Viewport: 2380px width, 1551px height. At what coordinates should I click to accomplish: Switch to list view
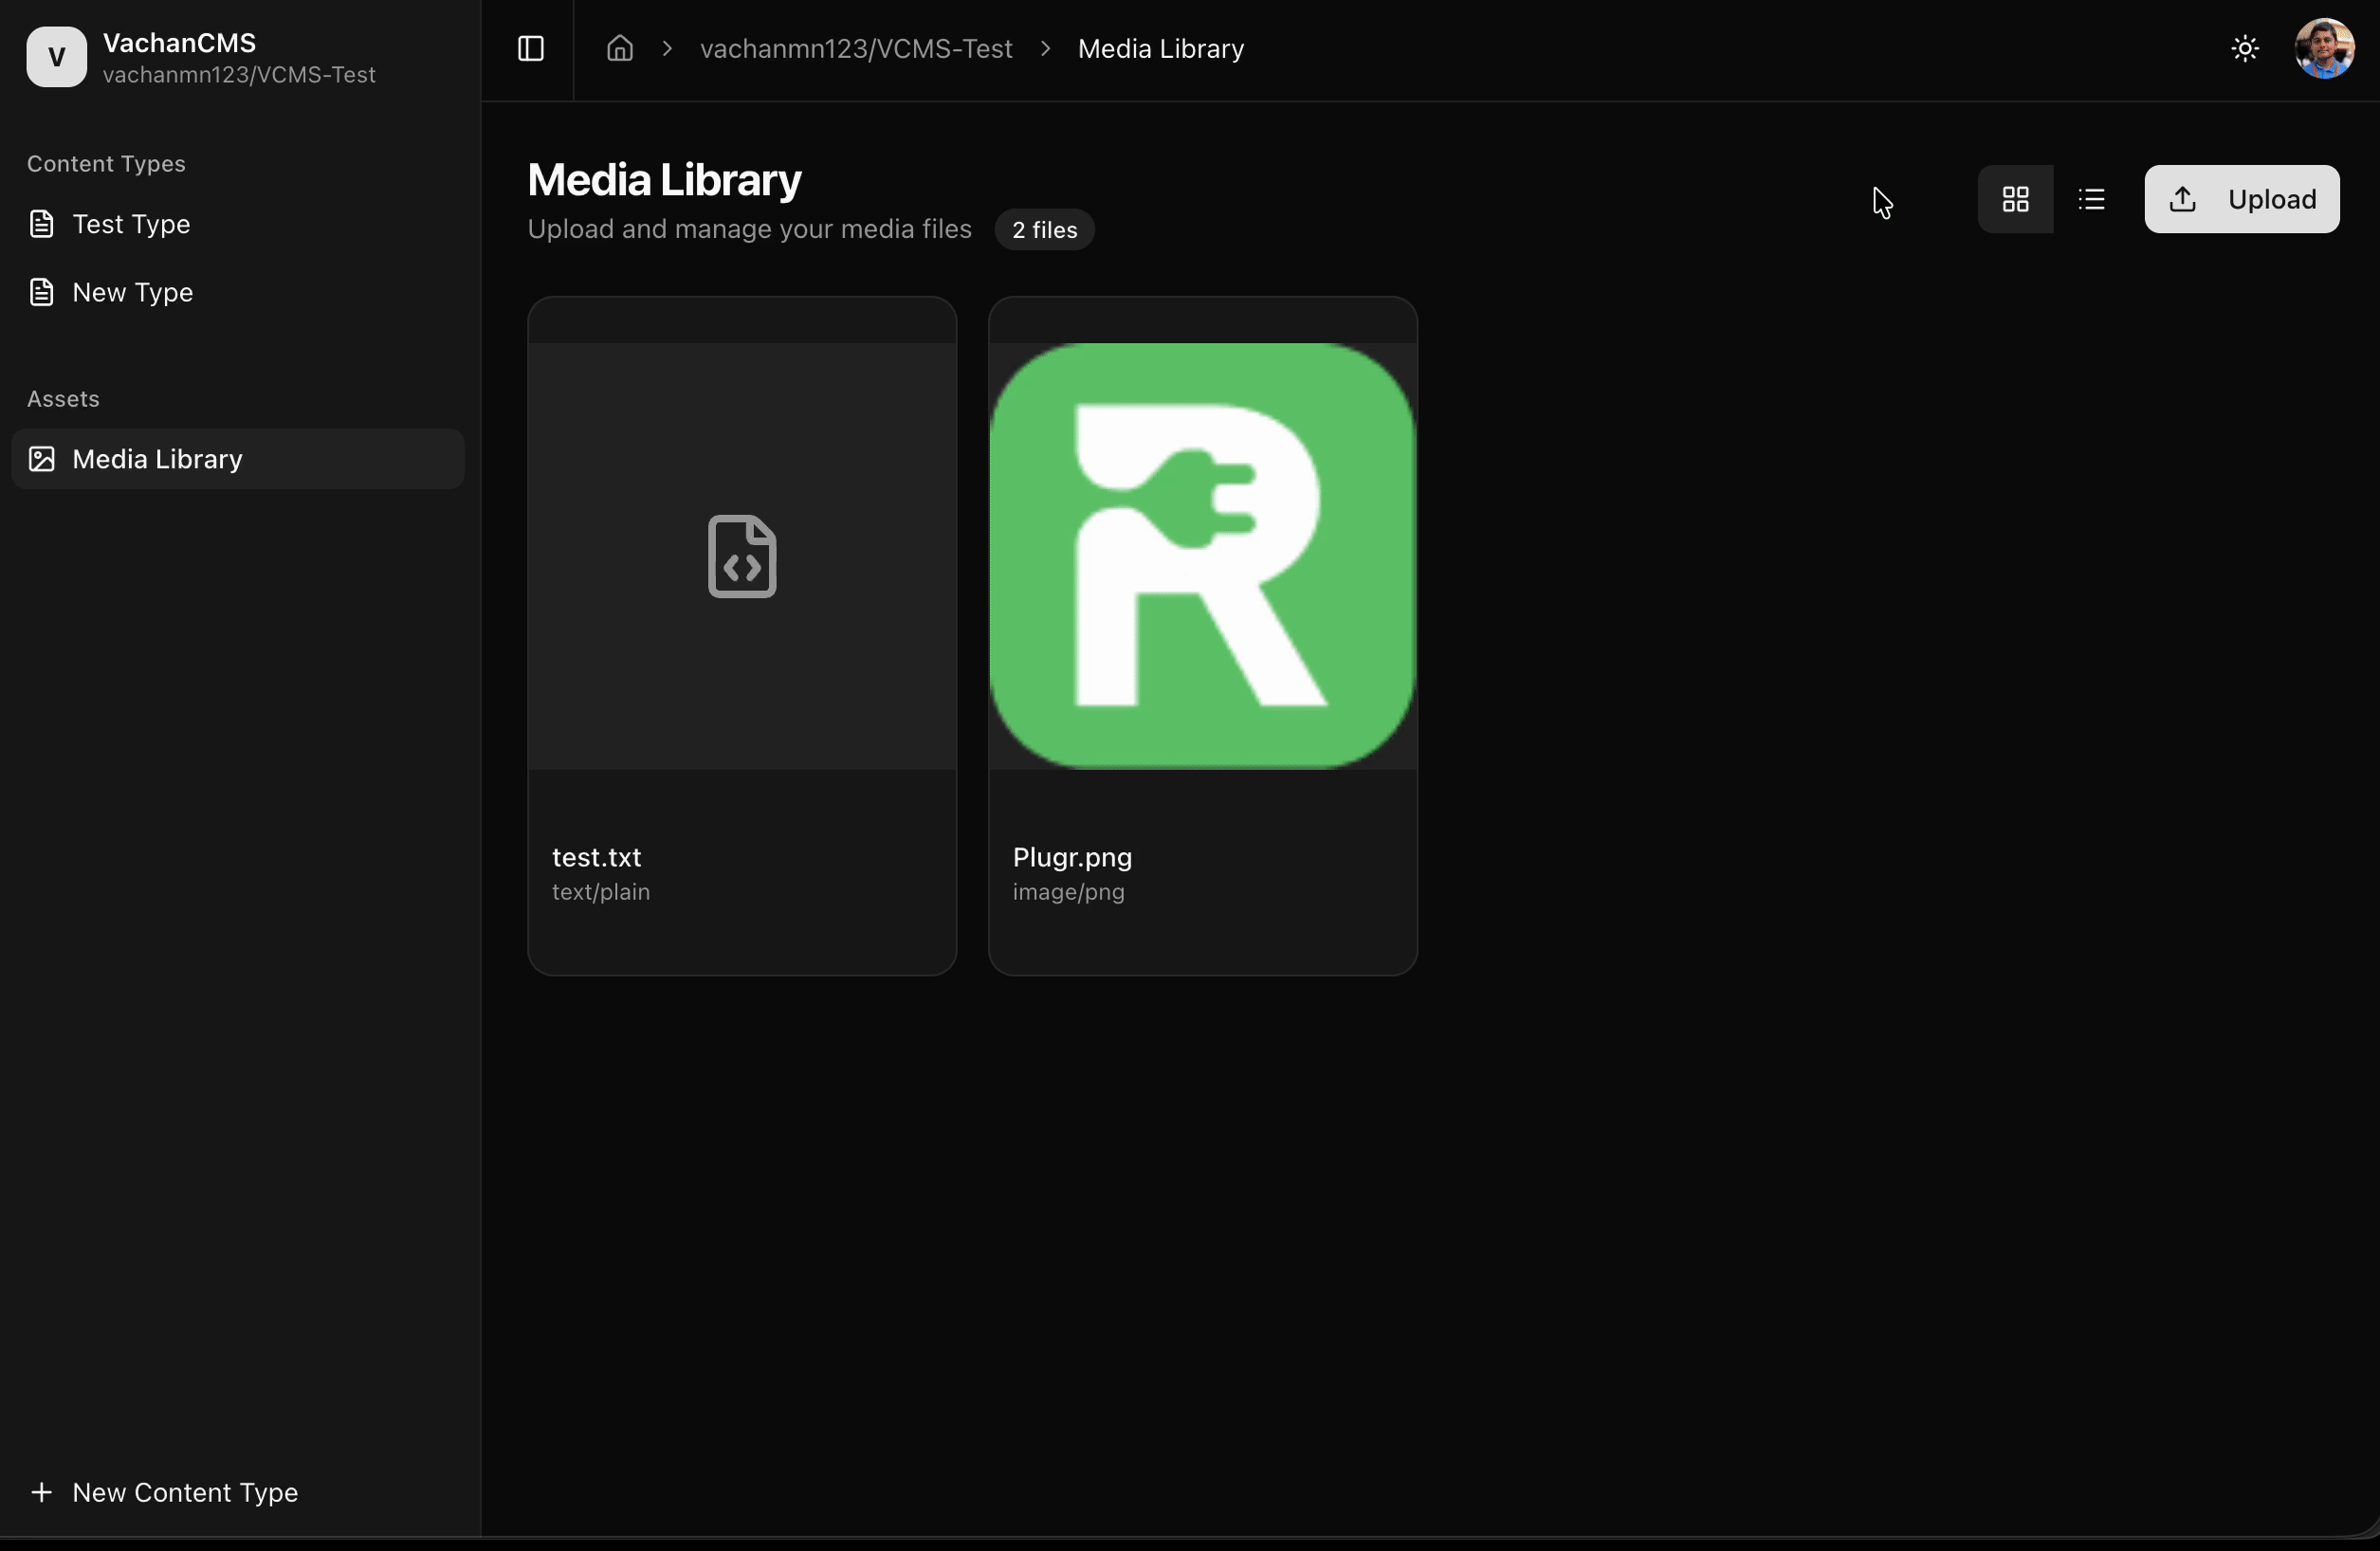coord(2091,199)
